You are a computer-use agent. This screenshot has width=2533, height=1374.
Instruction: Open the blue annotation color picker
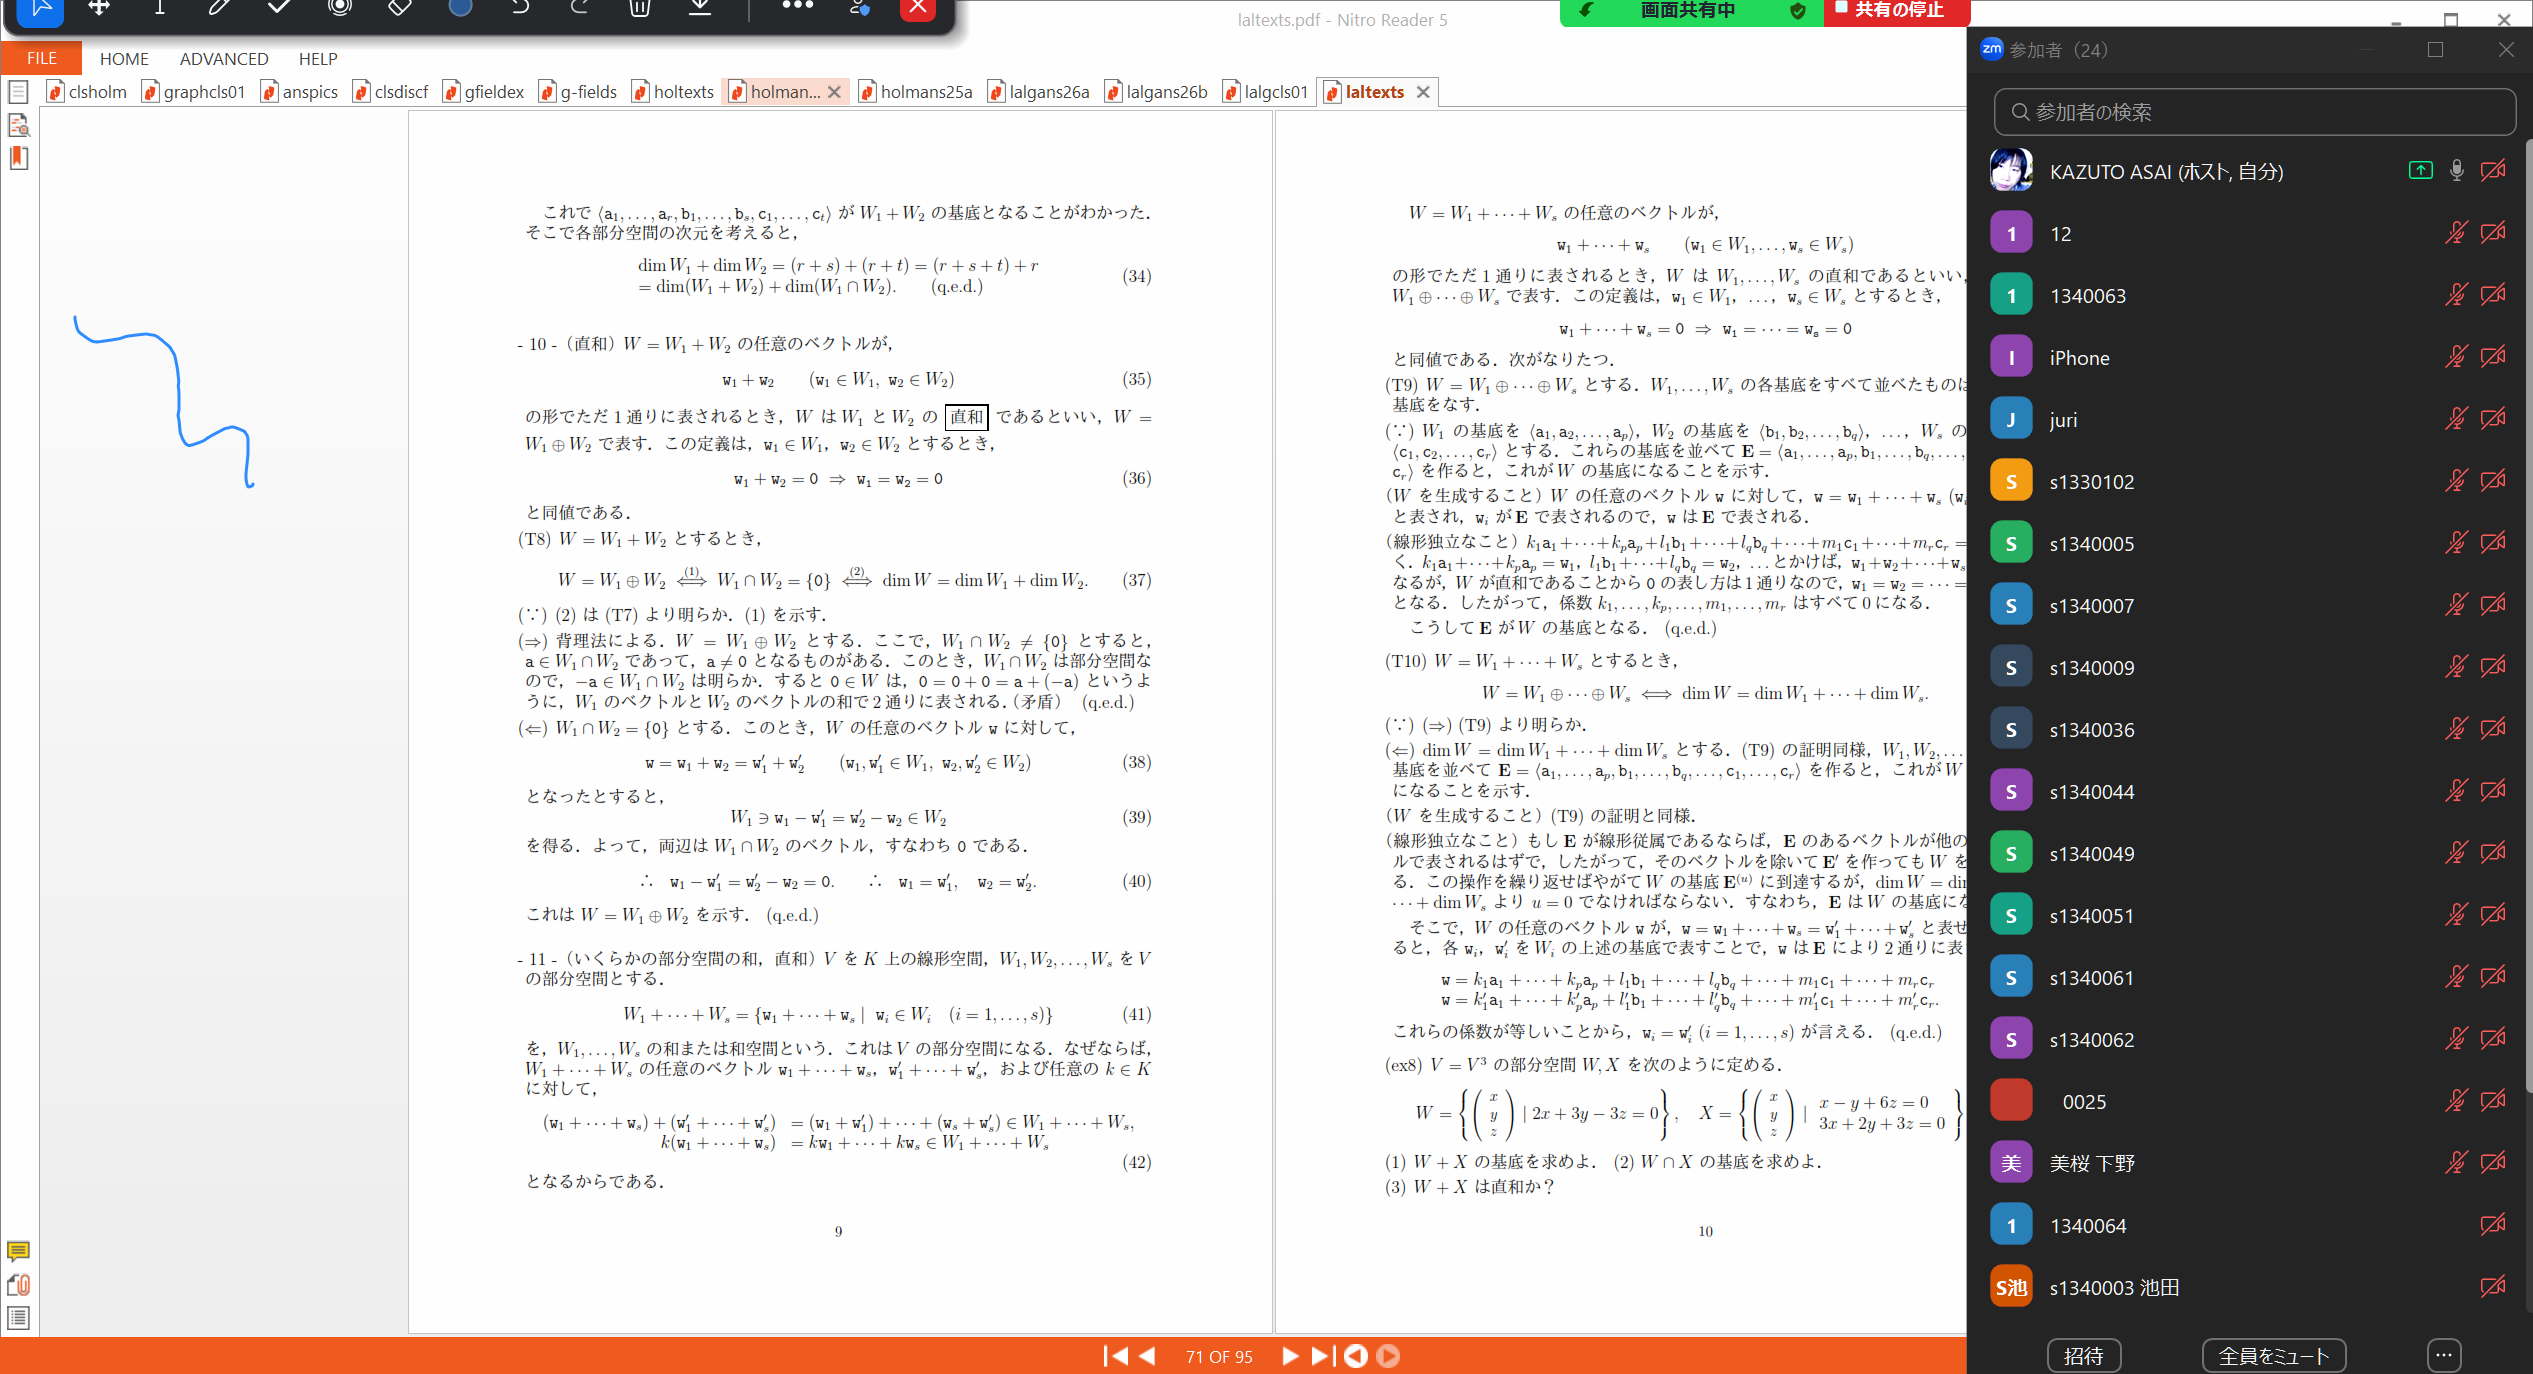[x=460, y=8]
